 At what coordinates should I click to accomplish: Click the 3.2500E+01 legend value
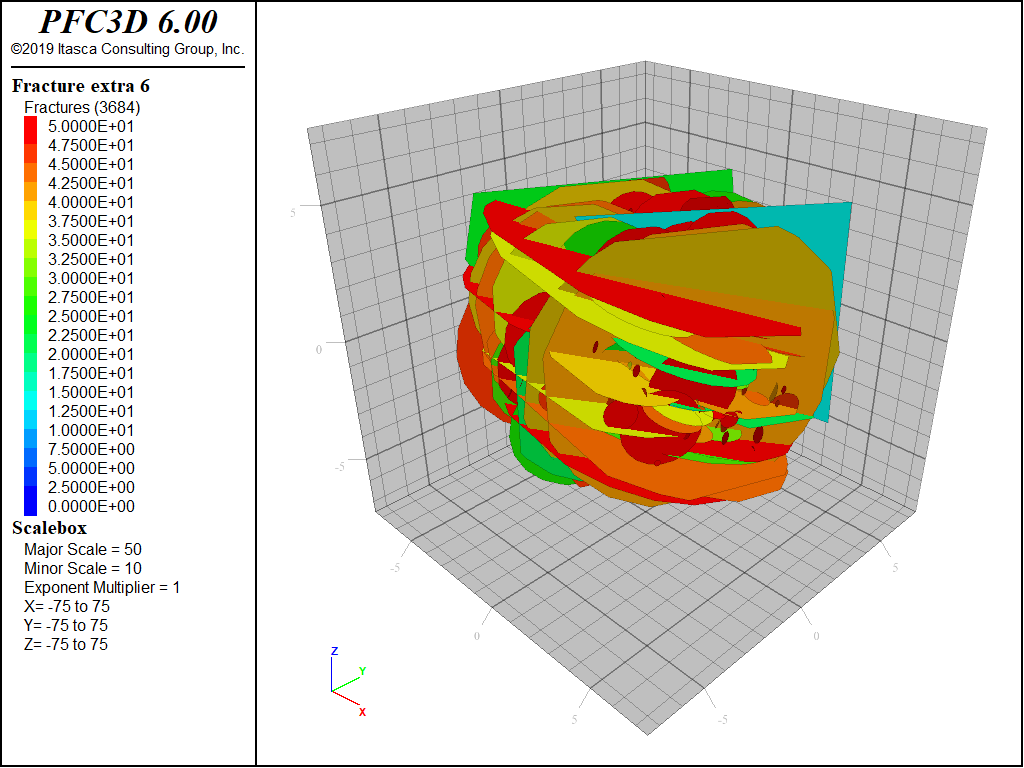coord(91,259)
